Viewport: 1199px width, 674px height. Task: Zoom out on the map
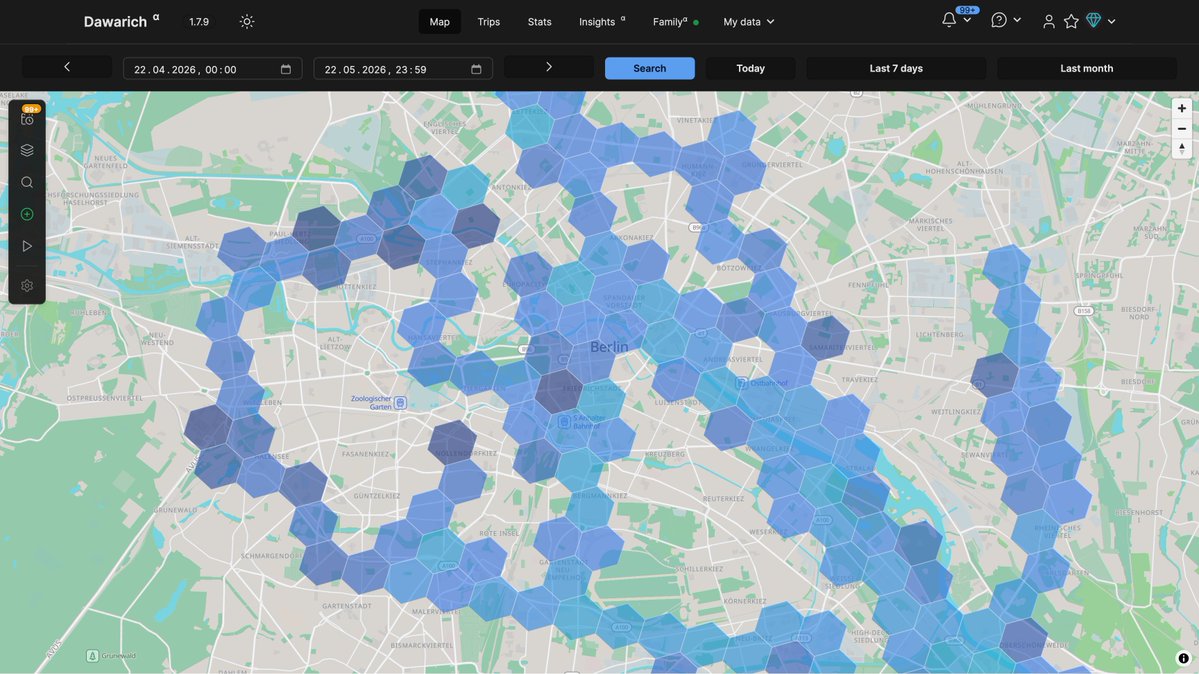[1181, 129]
